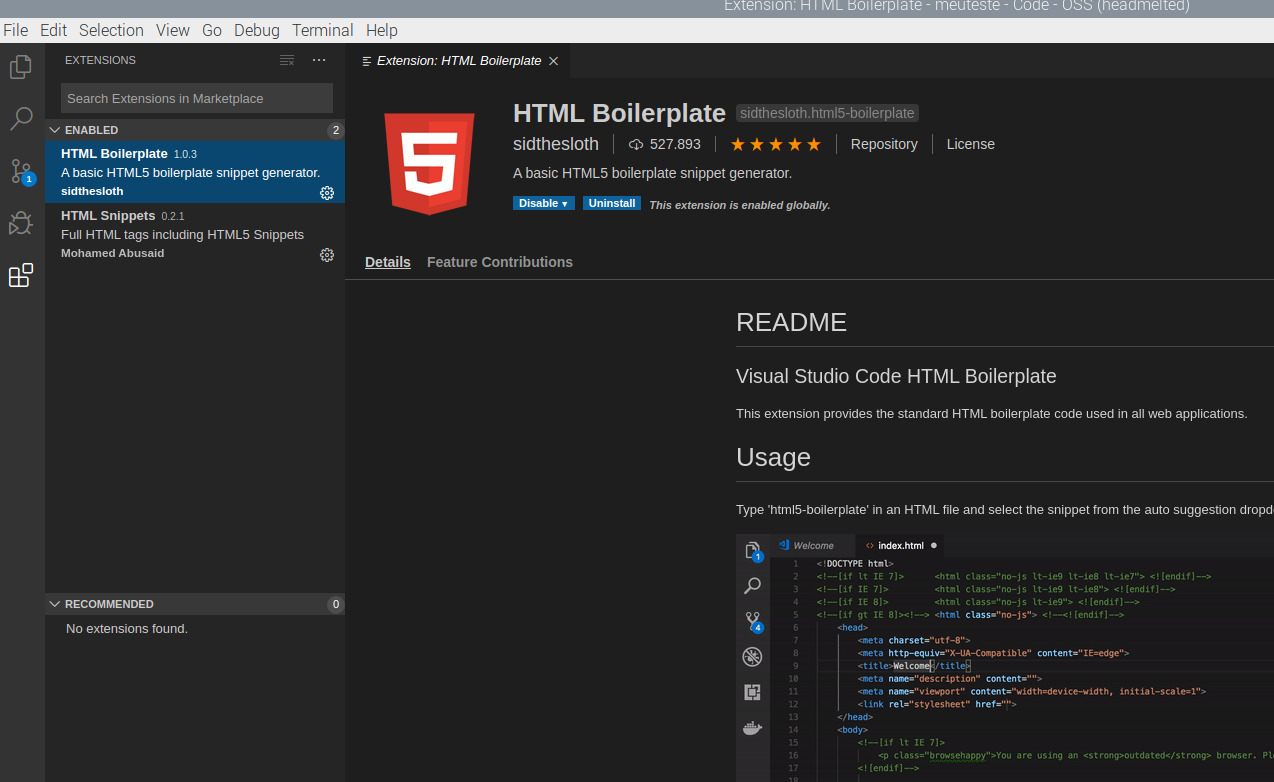
Task: Open the Edit menu
Action: click(54, 30)
